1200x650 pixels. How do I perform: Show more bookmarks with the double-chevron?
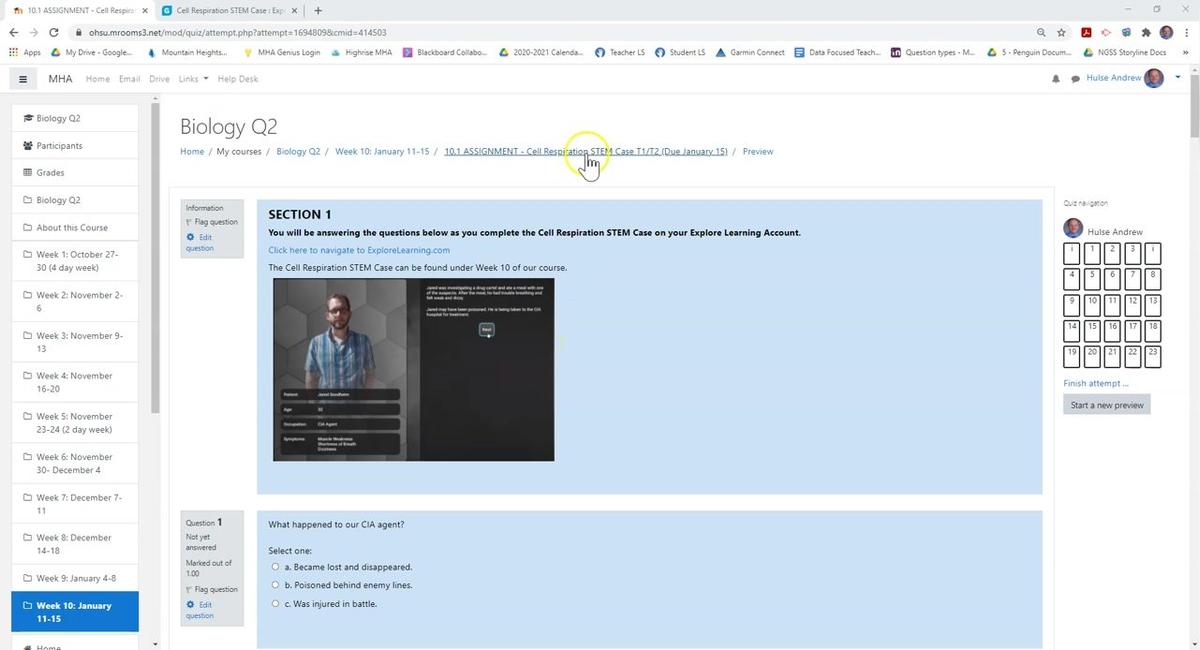(x=1185, y=52)
